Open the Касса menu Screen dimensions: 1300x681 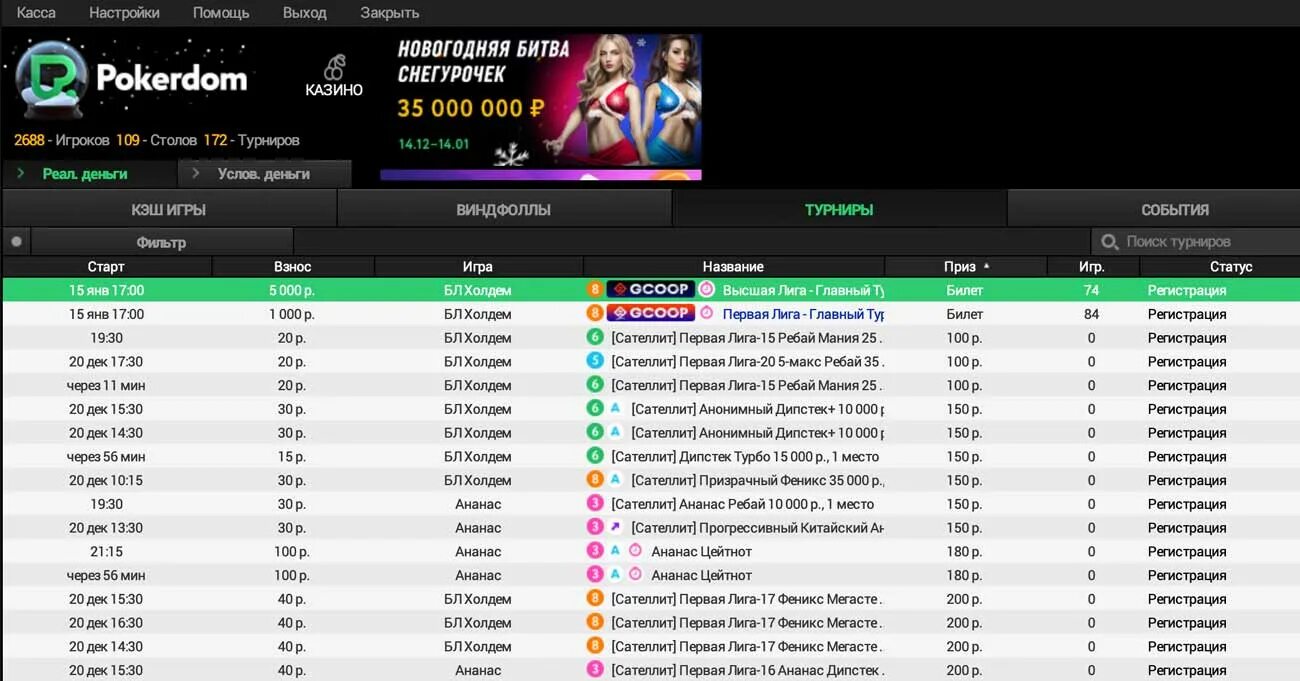(36, 13)
